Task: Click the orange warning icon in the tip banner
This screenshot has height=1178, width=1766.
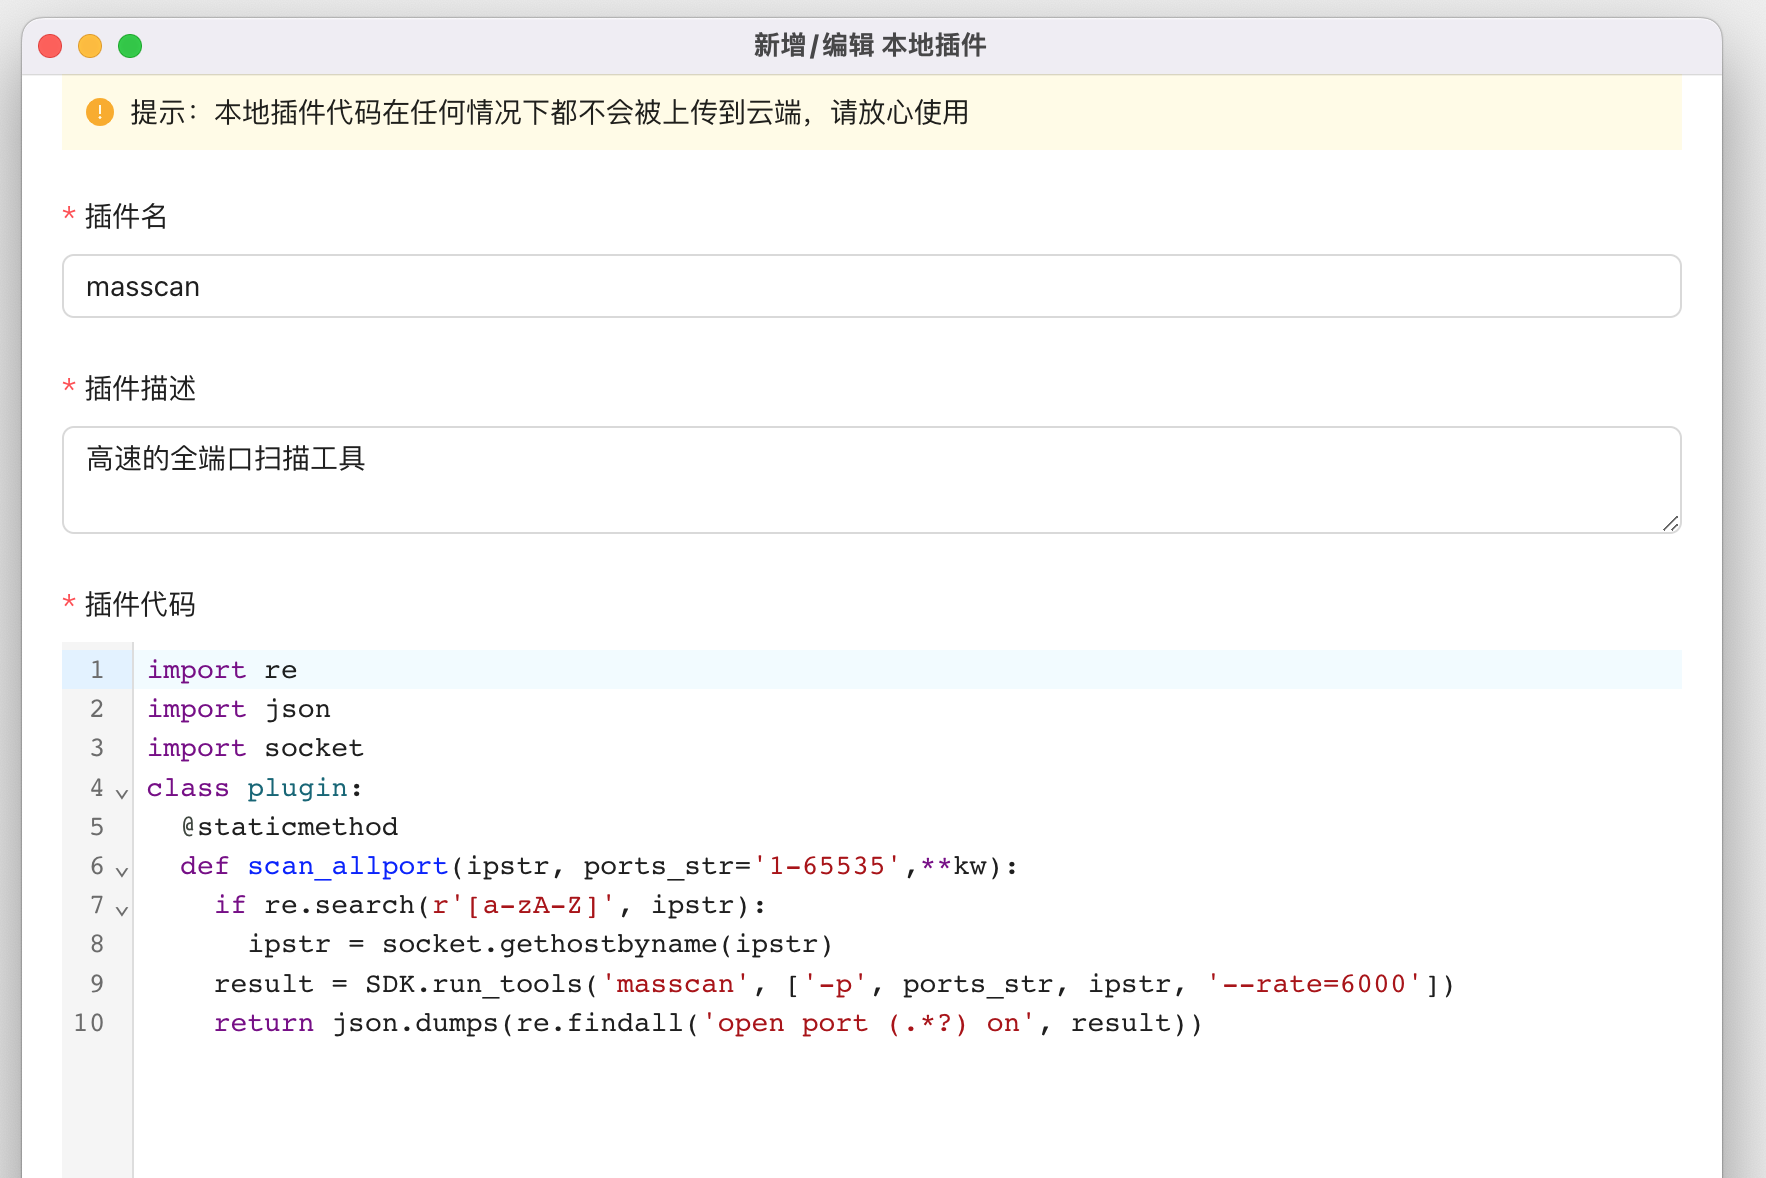Action: click(x=100, y=112)
